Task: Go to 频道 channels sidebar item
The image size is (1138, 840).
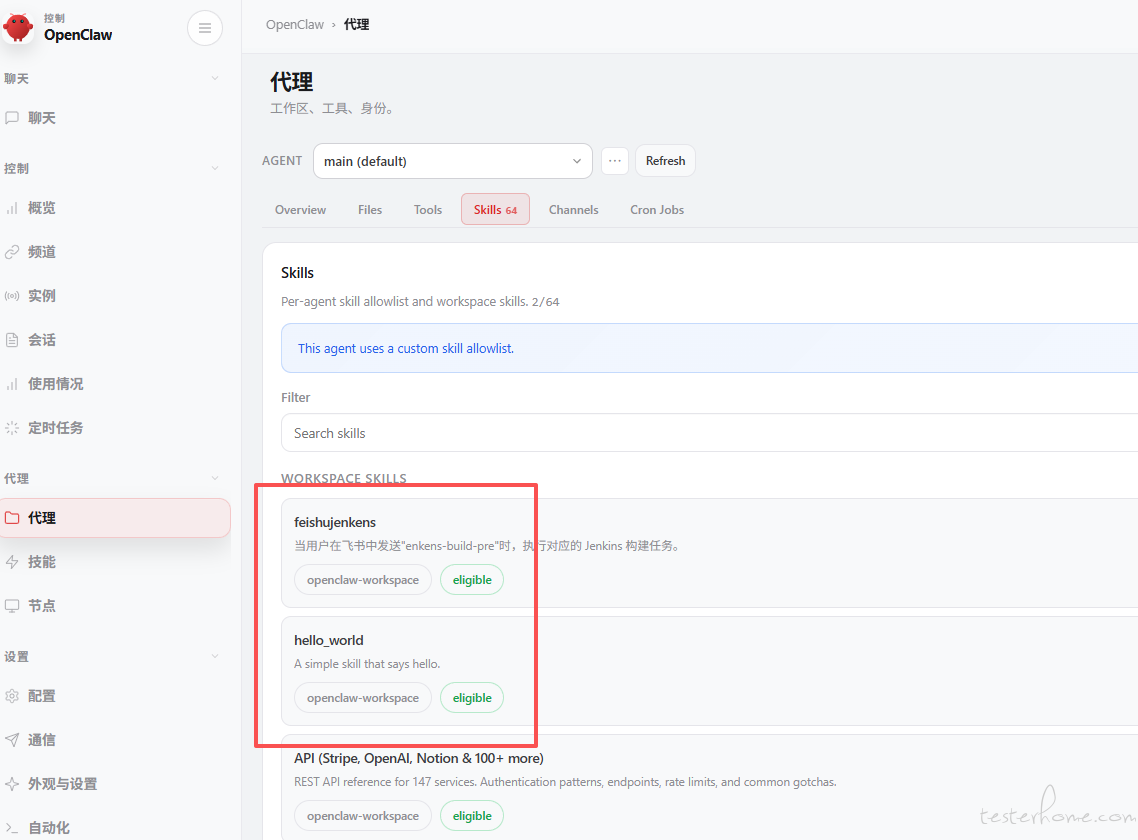Action: click(x=42, y=252)
